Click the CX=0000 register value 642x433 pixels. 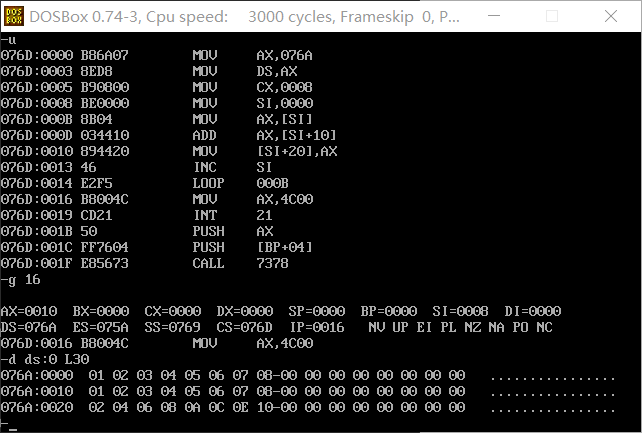(173, 311)
